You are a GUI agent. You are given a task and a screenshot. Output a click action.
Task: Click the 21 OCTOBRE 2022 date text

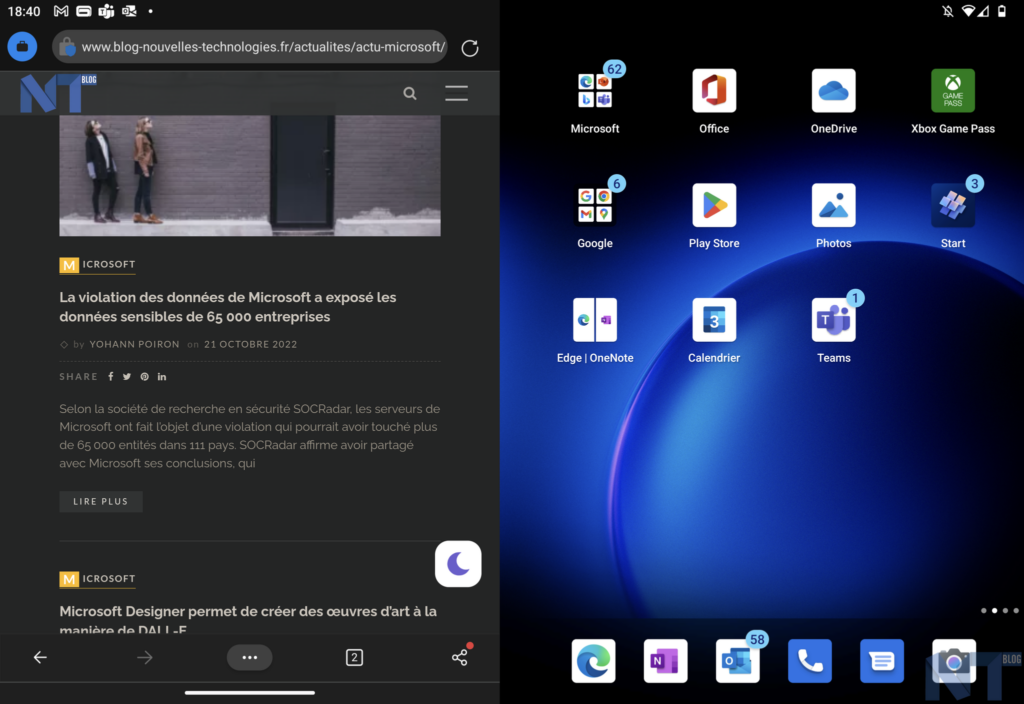(x=250, y=344)
